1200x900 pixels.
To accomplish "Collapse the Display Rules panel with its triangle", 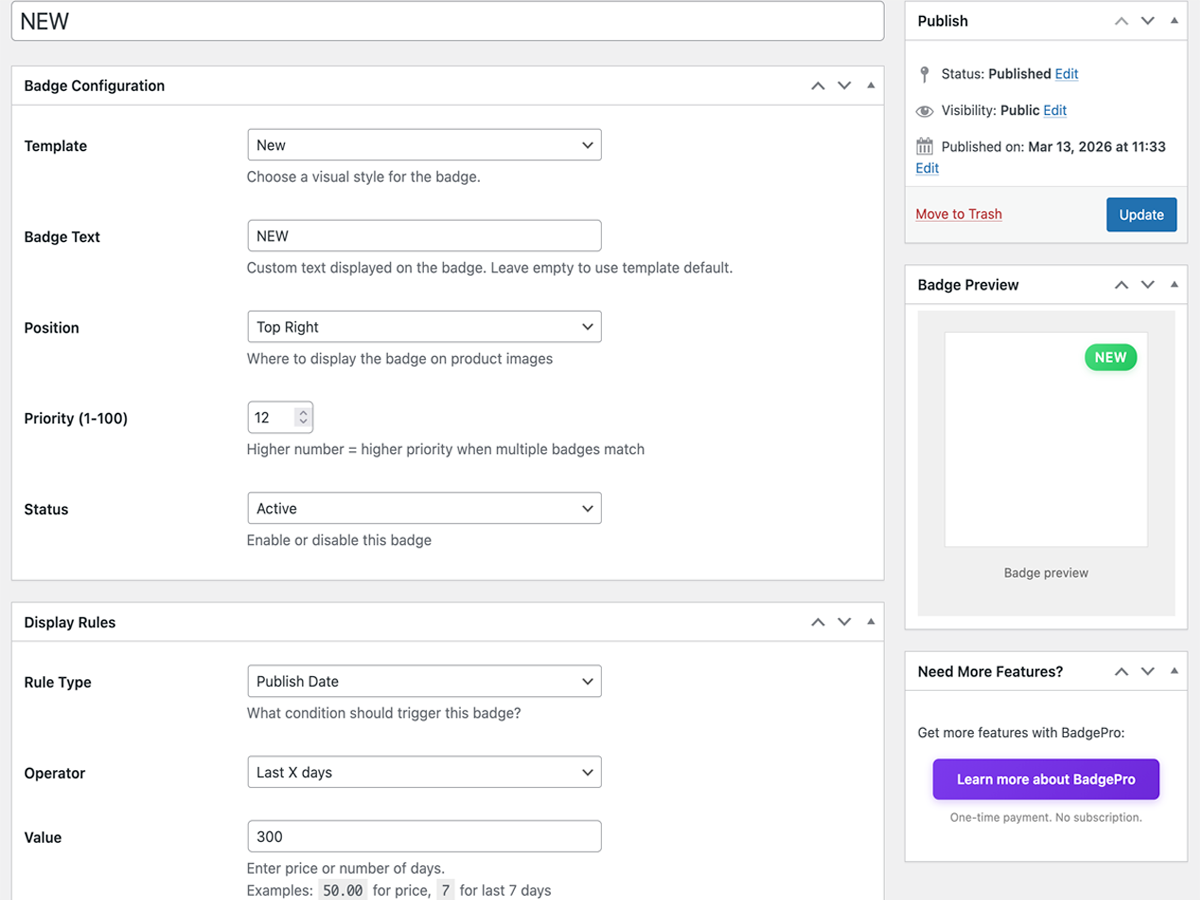I will pos(870,622).
